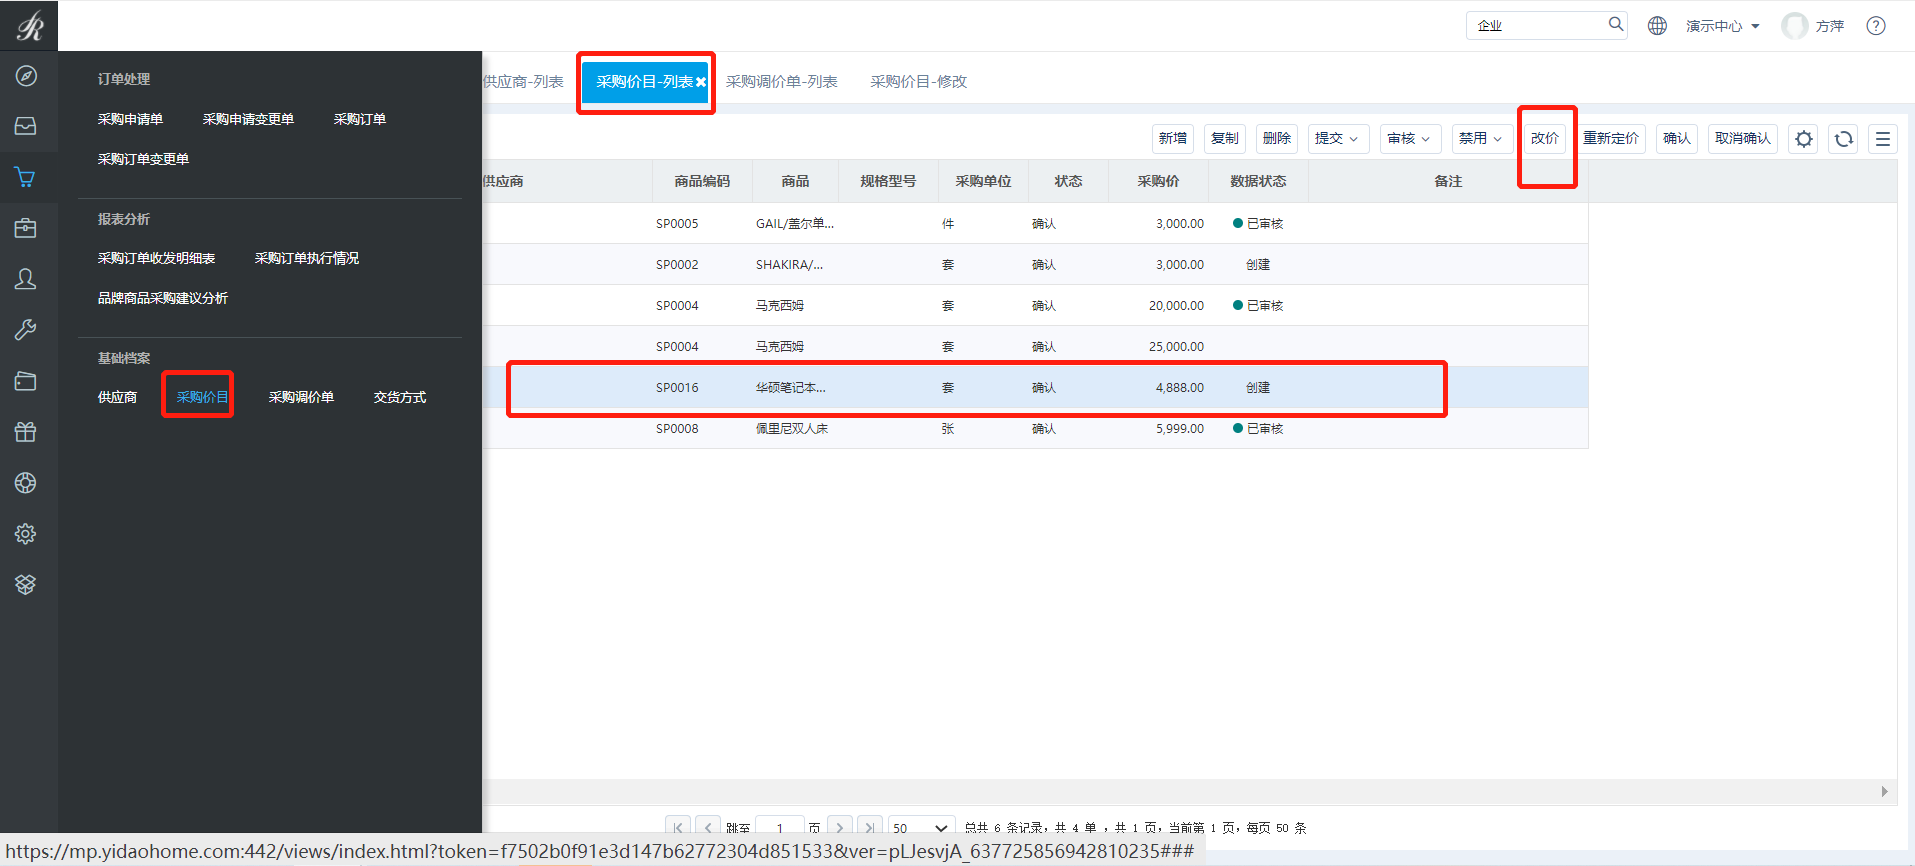The height and width of the screenshot is (866, 1915).
Task: Open 采购申请单 menu item
Action: pyautogui.click(x=130, y=119)
